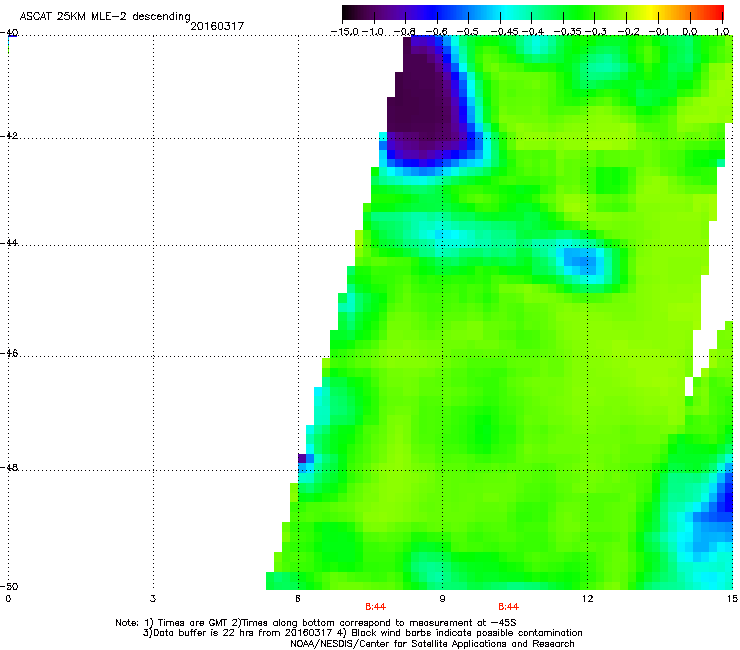The image size is (740, 650).
Task: Click the note line beginning 'Note: 1) Times are GMT'
Action: pyautogui.click(x=316, y=623)
